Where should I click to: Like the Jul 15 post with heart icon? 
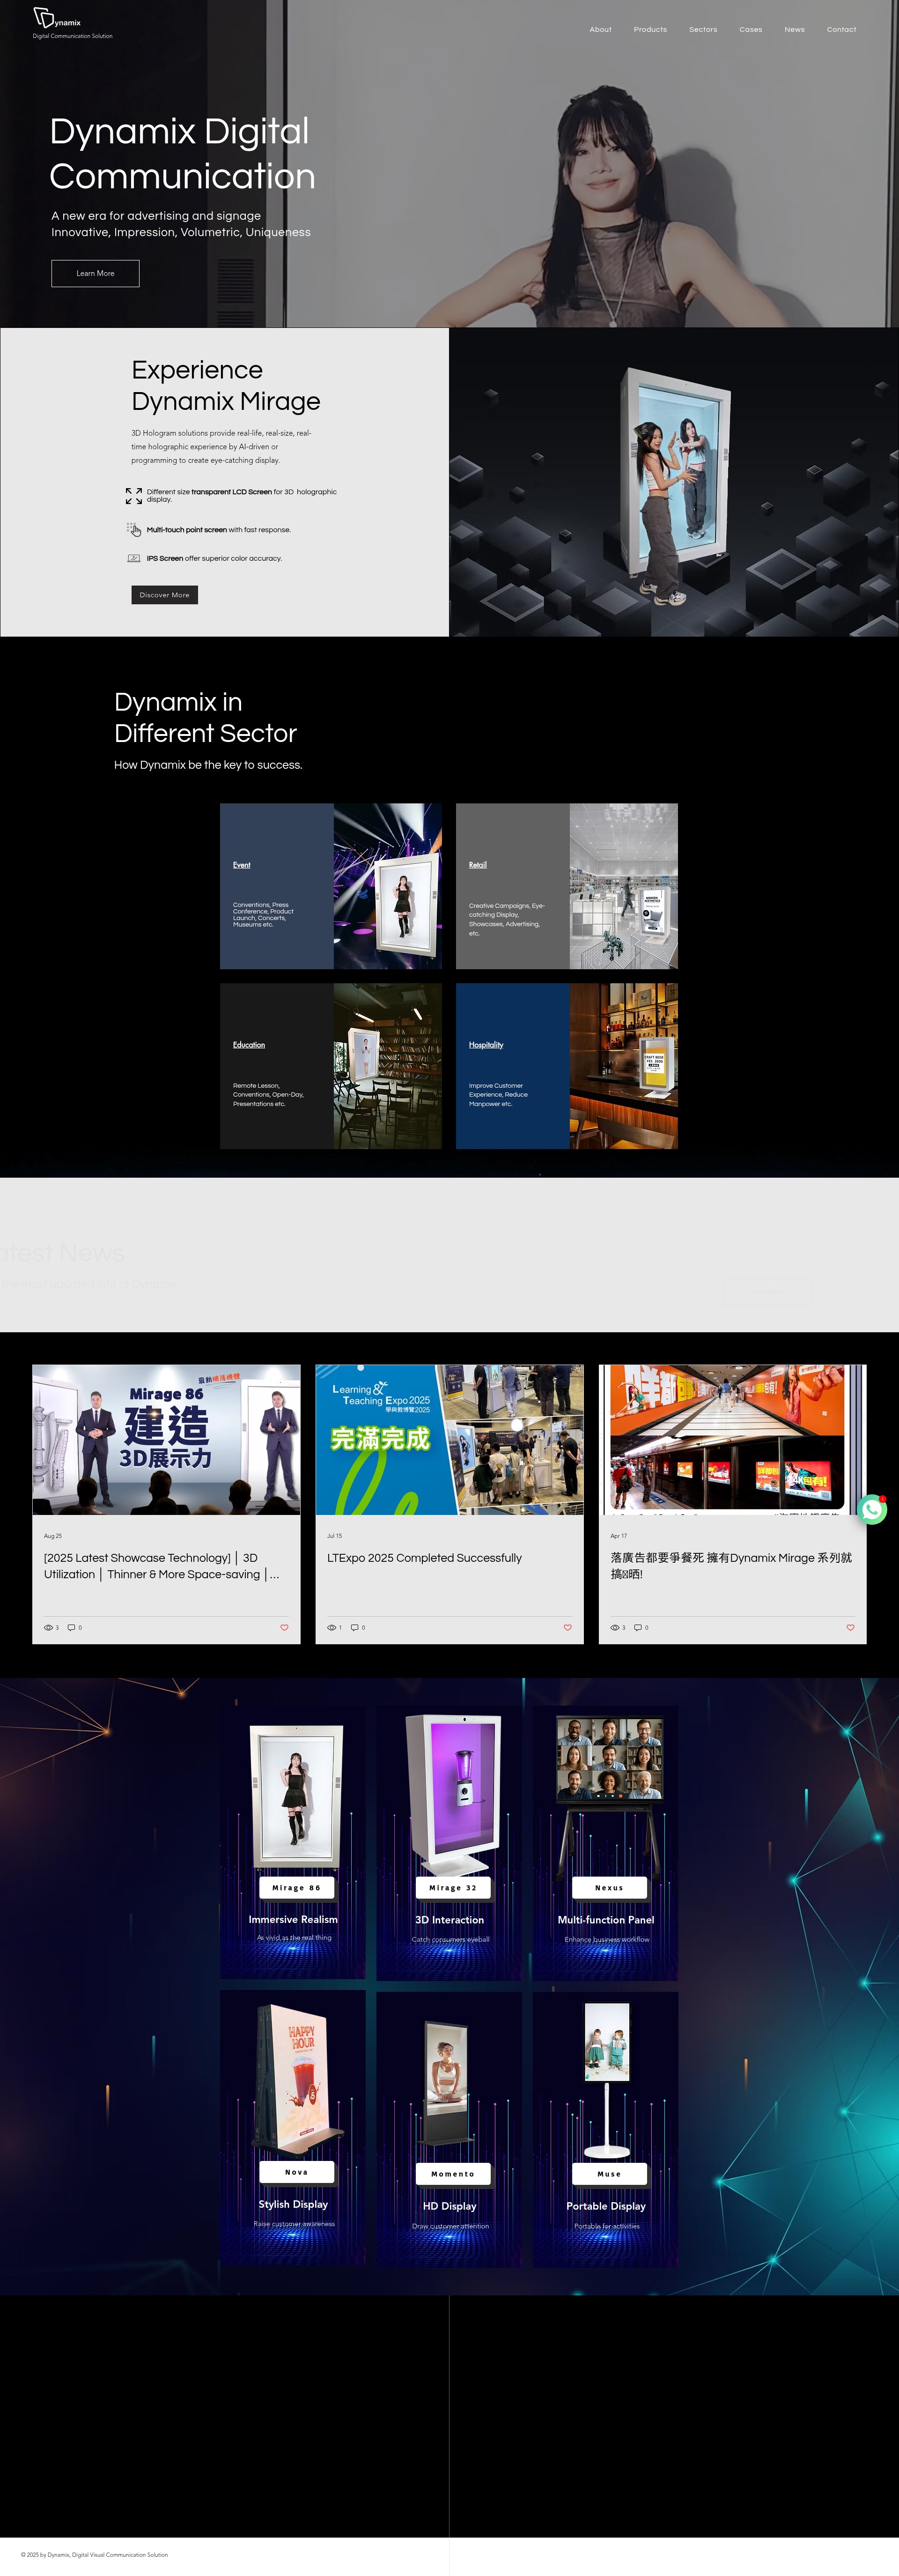pyautogui.click(x=567, y=1627)
